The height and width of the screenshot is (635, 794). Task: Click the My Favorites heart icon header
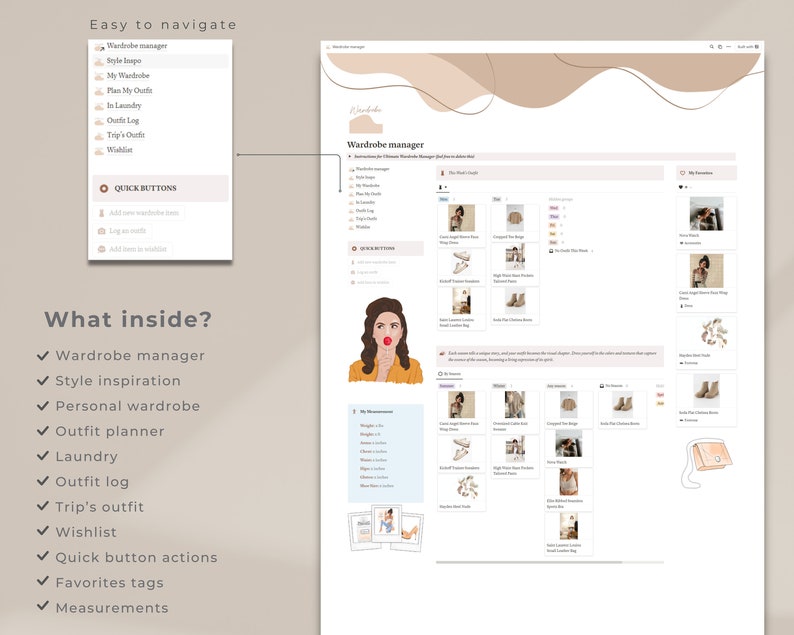point(682,173)
